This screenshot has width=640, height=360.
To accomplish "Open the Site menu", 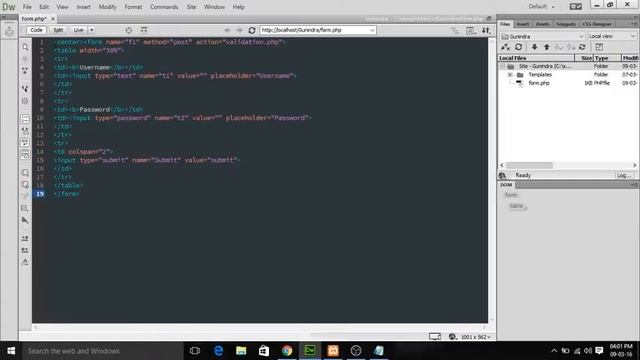I will tap(191, 7).
